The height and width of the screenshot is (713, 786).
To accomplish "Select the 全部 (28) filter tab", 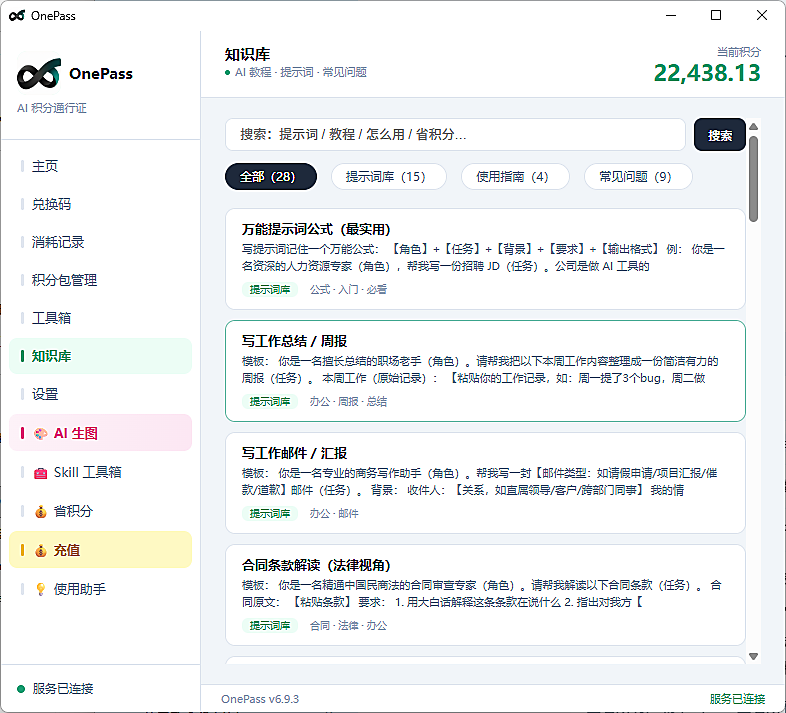I will click(x=271, y=176).
